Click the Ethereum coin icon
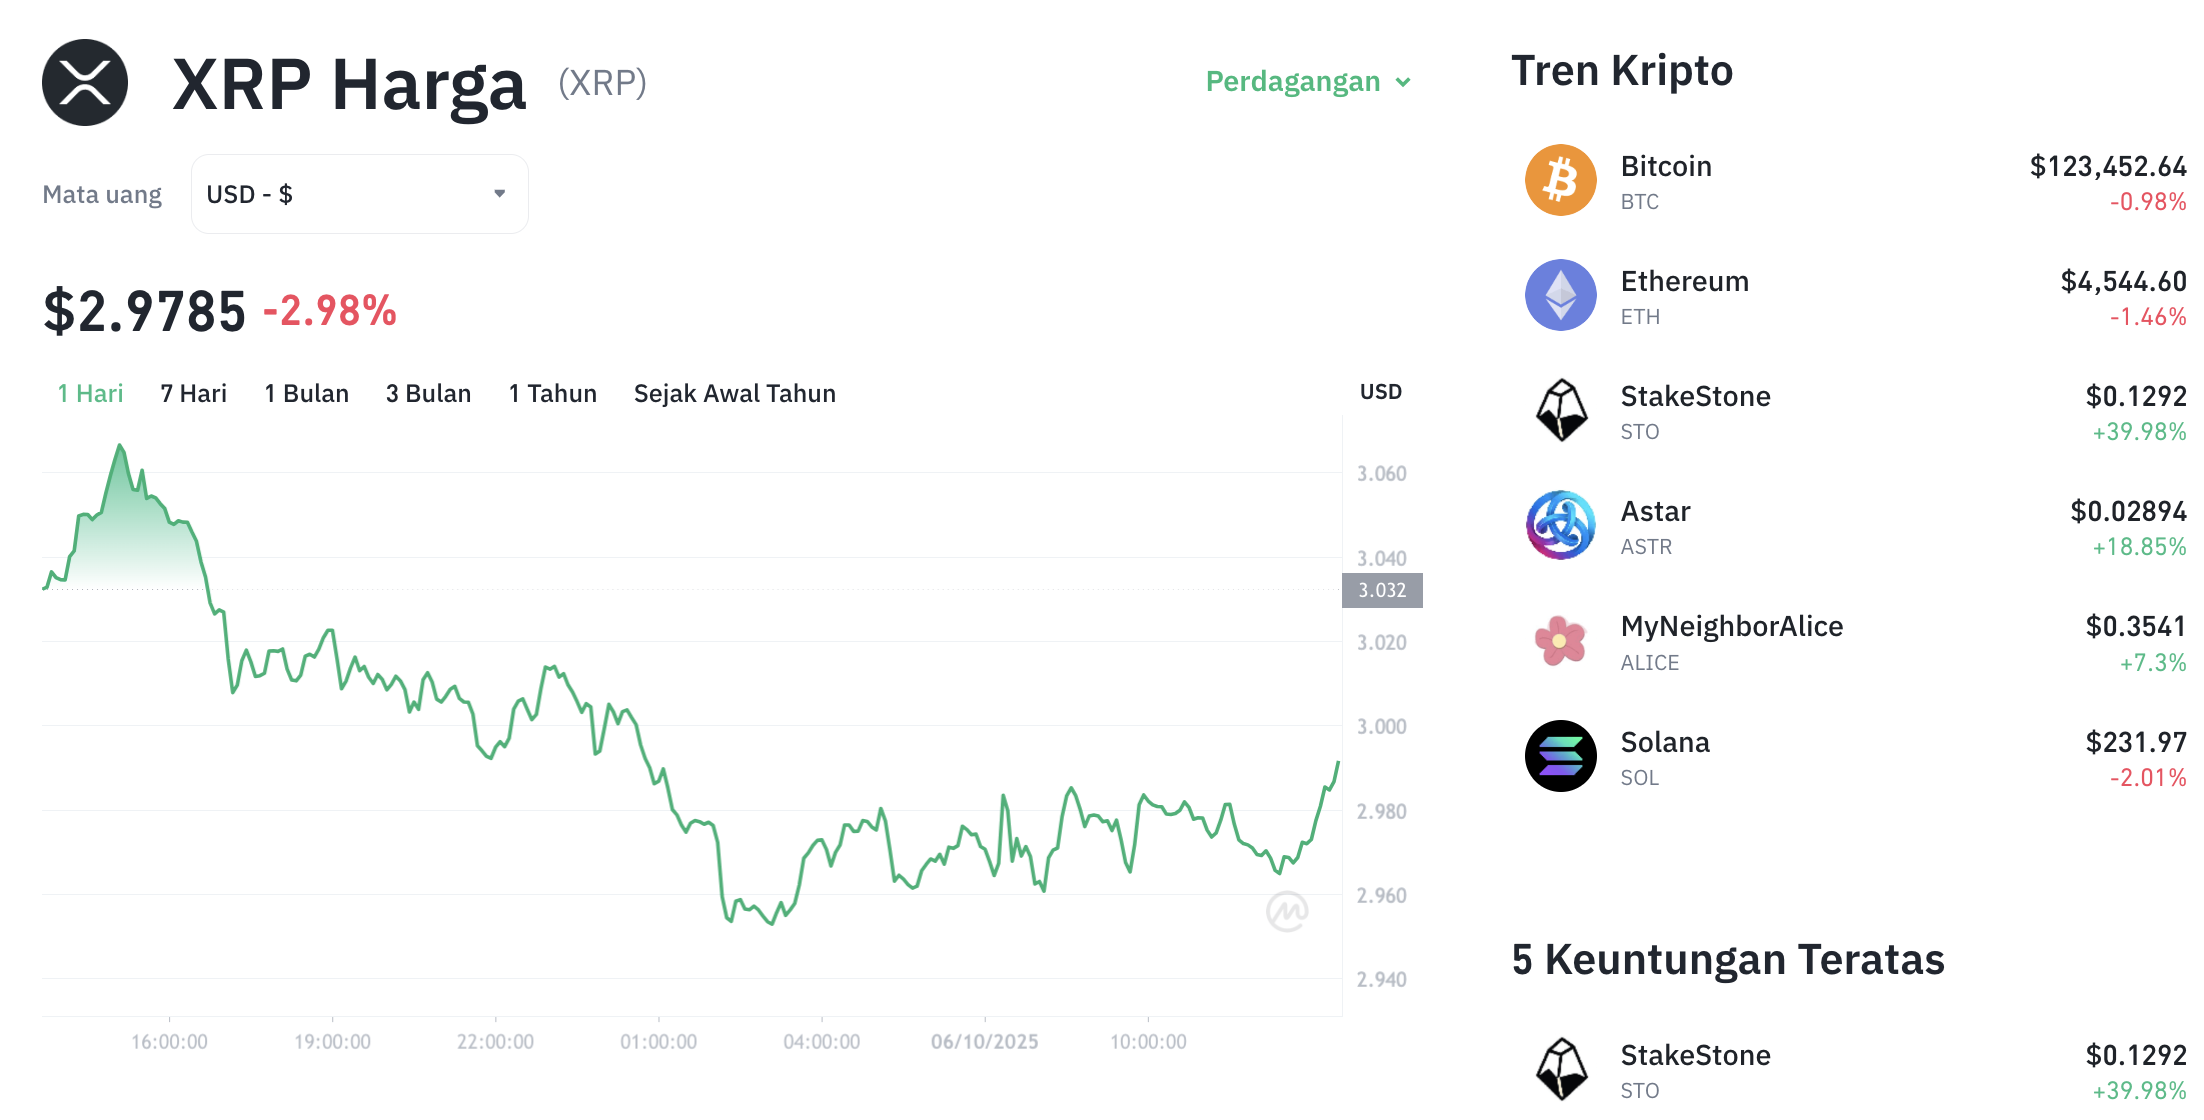Image resolution: width=2204 pixels, height=1120 pixels. pos(1560,296)
